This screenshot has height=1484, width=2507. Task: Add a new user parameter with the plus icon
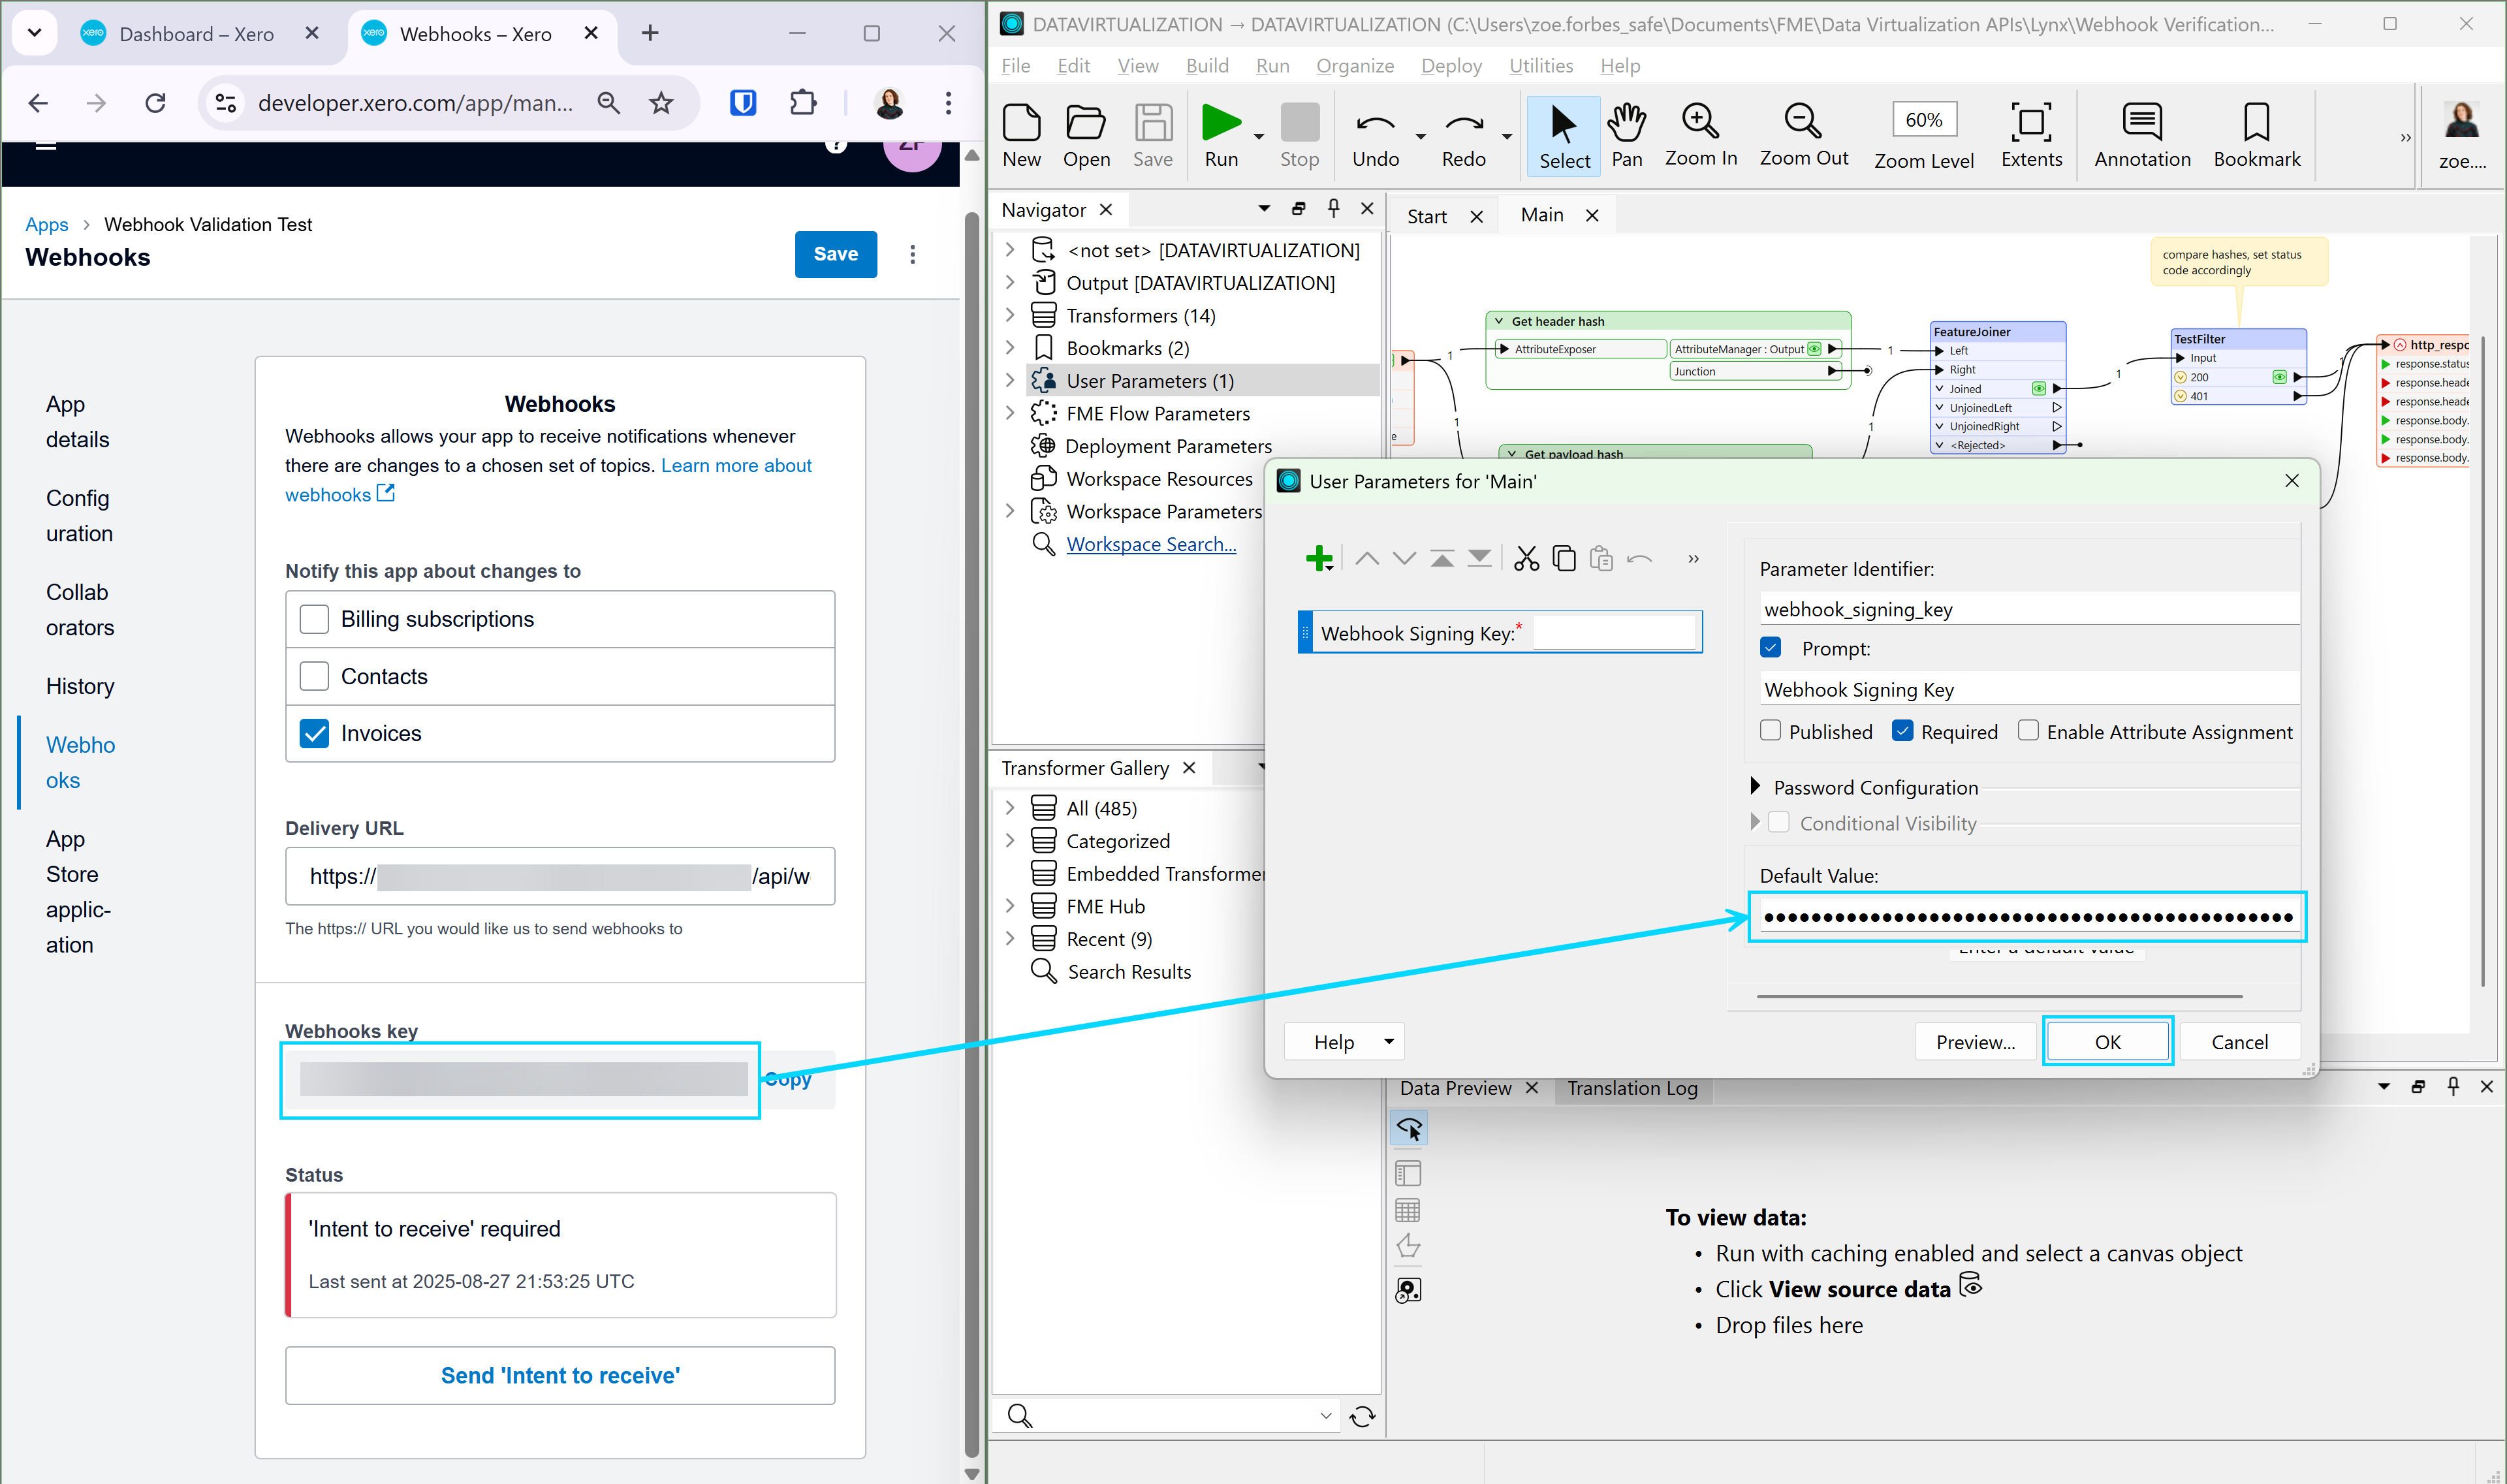click(x=1318, y=558)
